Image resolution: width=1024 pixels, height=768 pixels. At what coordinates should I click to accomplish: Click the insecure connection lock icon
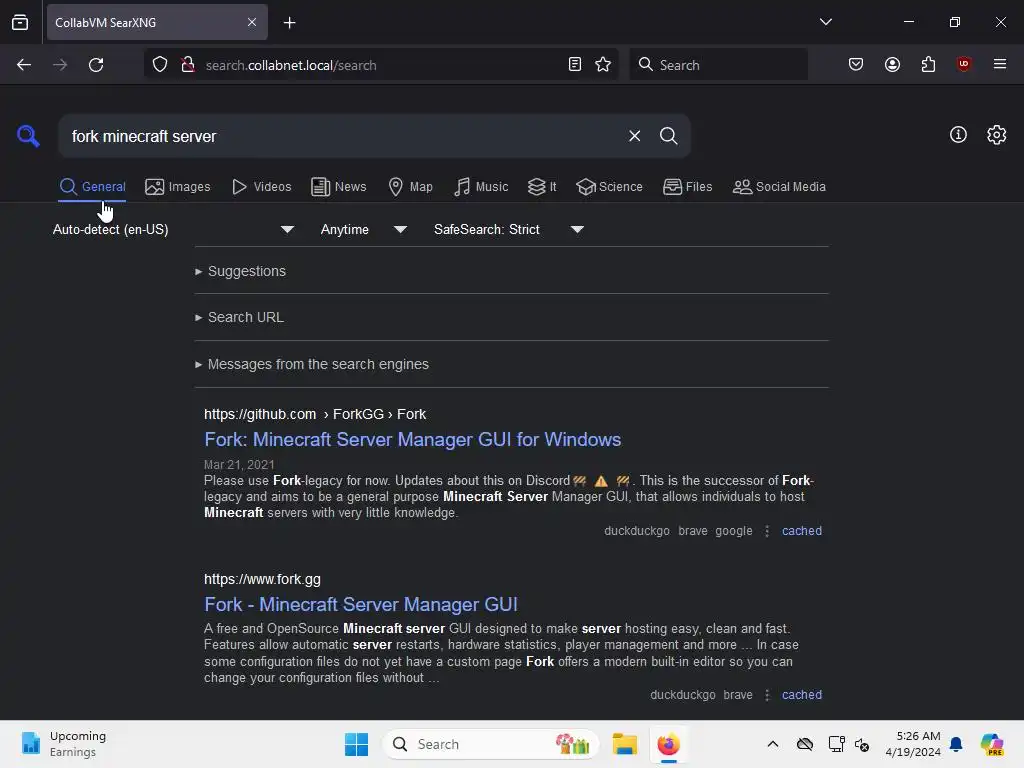(188, 65)
